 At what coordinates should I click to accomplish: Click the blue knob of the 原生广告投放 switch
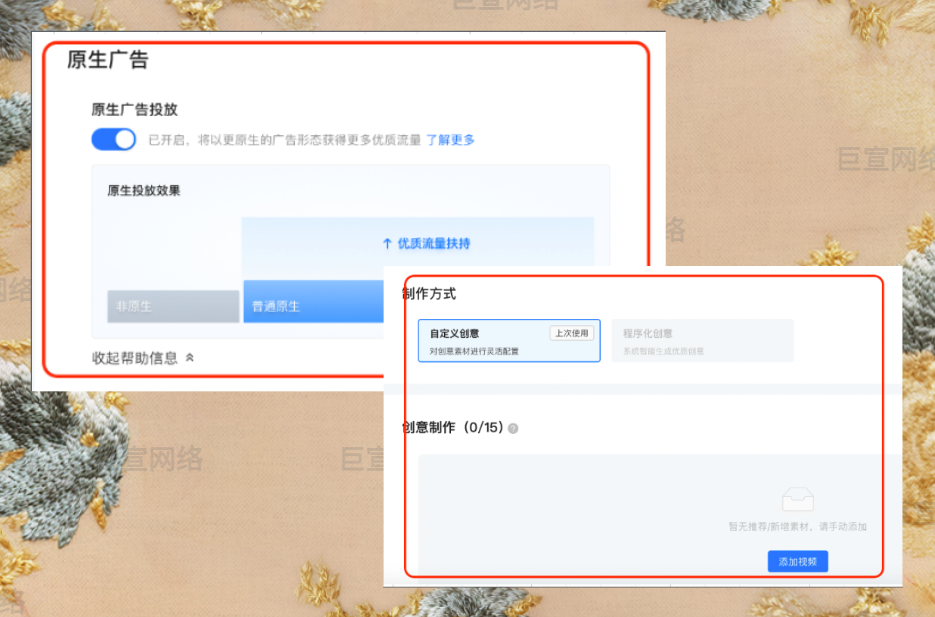click(125, 139)
